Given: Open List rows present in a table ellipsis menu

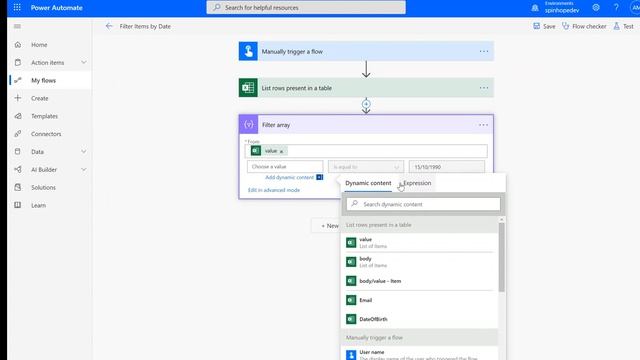Looking at the screenshot, I should (484, 88).
